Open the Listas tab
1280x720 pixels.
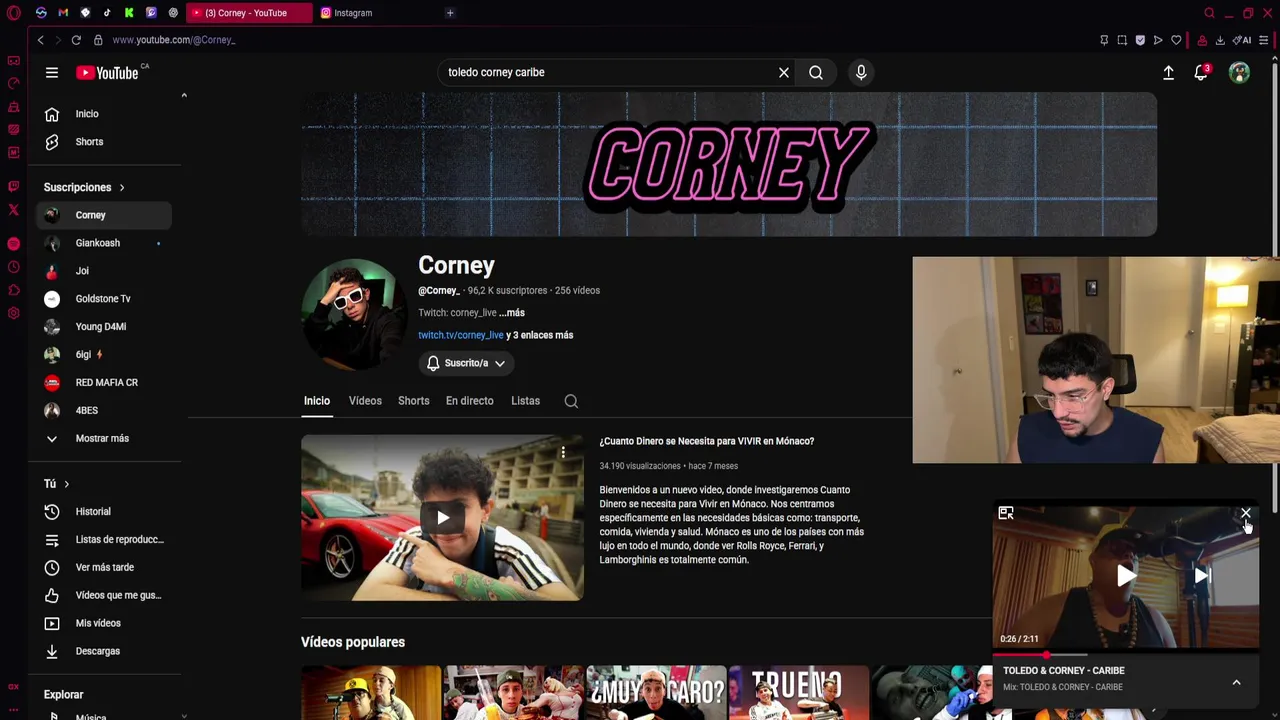click(x=525, y=401)
